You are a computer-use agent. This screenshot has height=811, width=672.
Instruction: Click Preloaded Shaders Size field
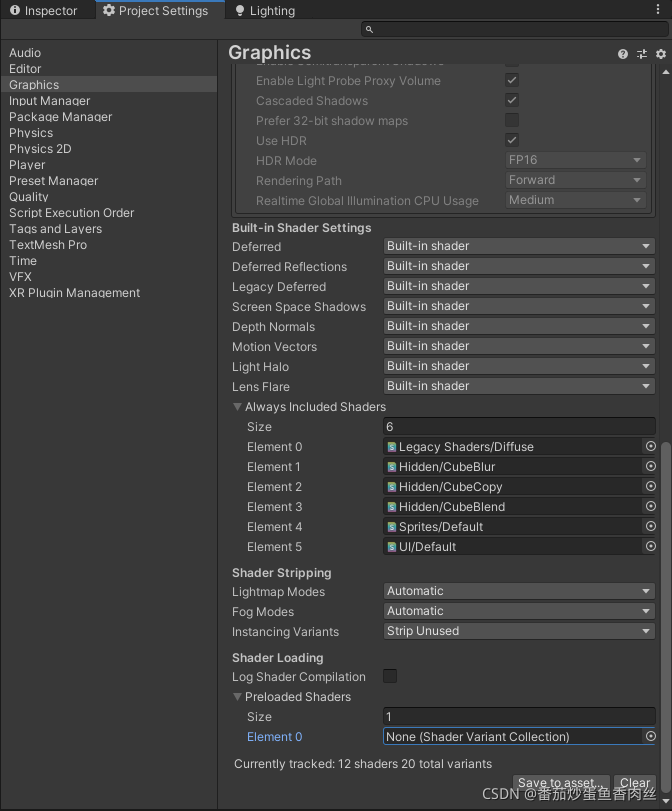coord(519,717)
